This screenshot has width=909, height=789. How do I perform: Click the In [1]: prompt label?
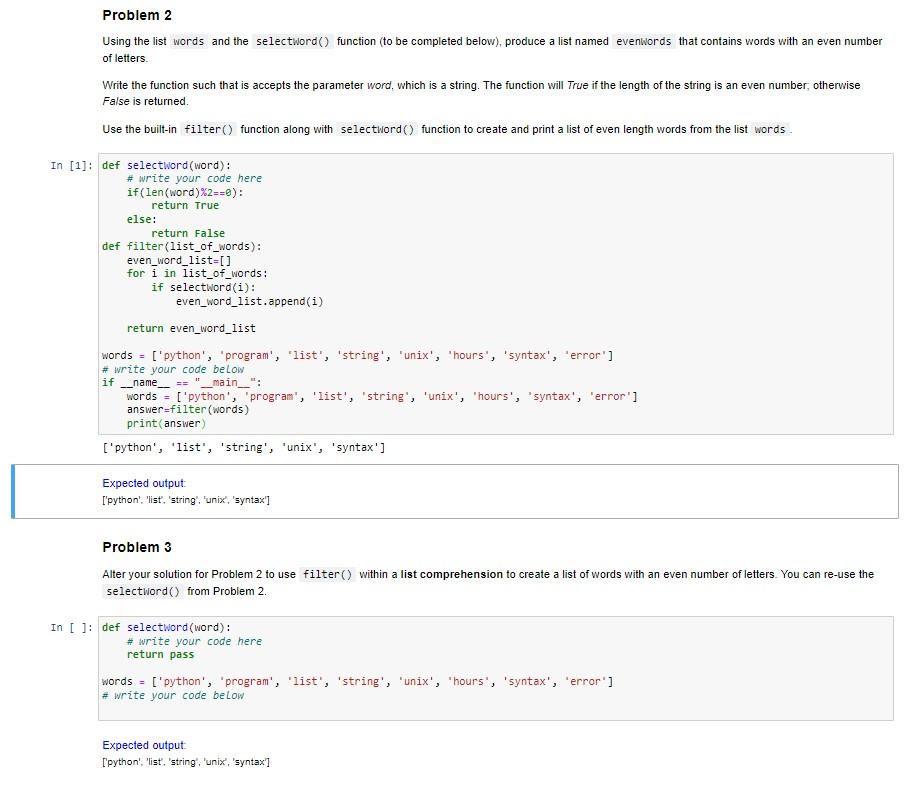coord(68,165)
